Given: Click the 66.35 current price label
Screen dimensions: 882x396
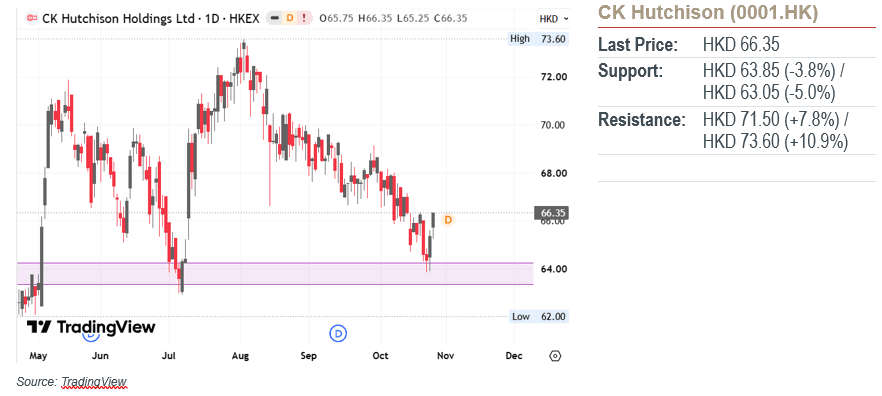Looking at the screenshot, I should (551, 213).
